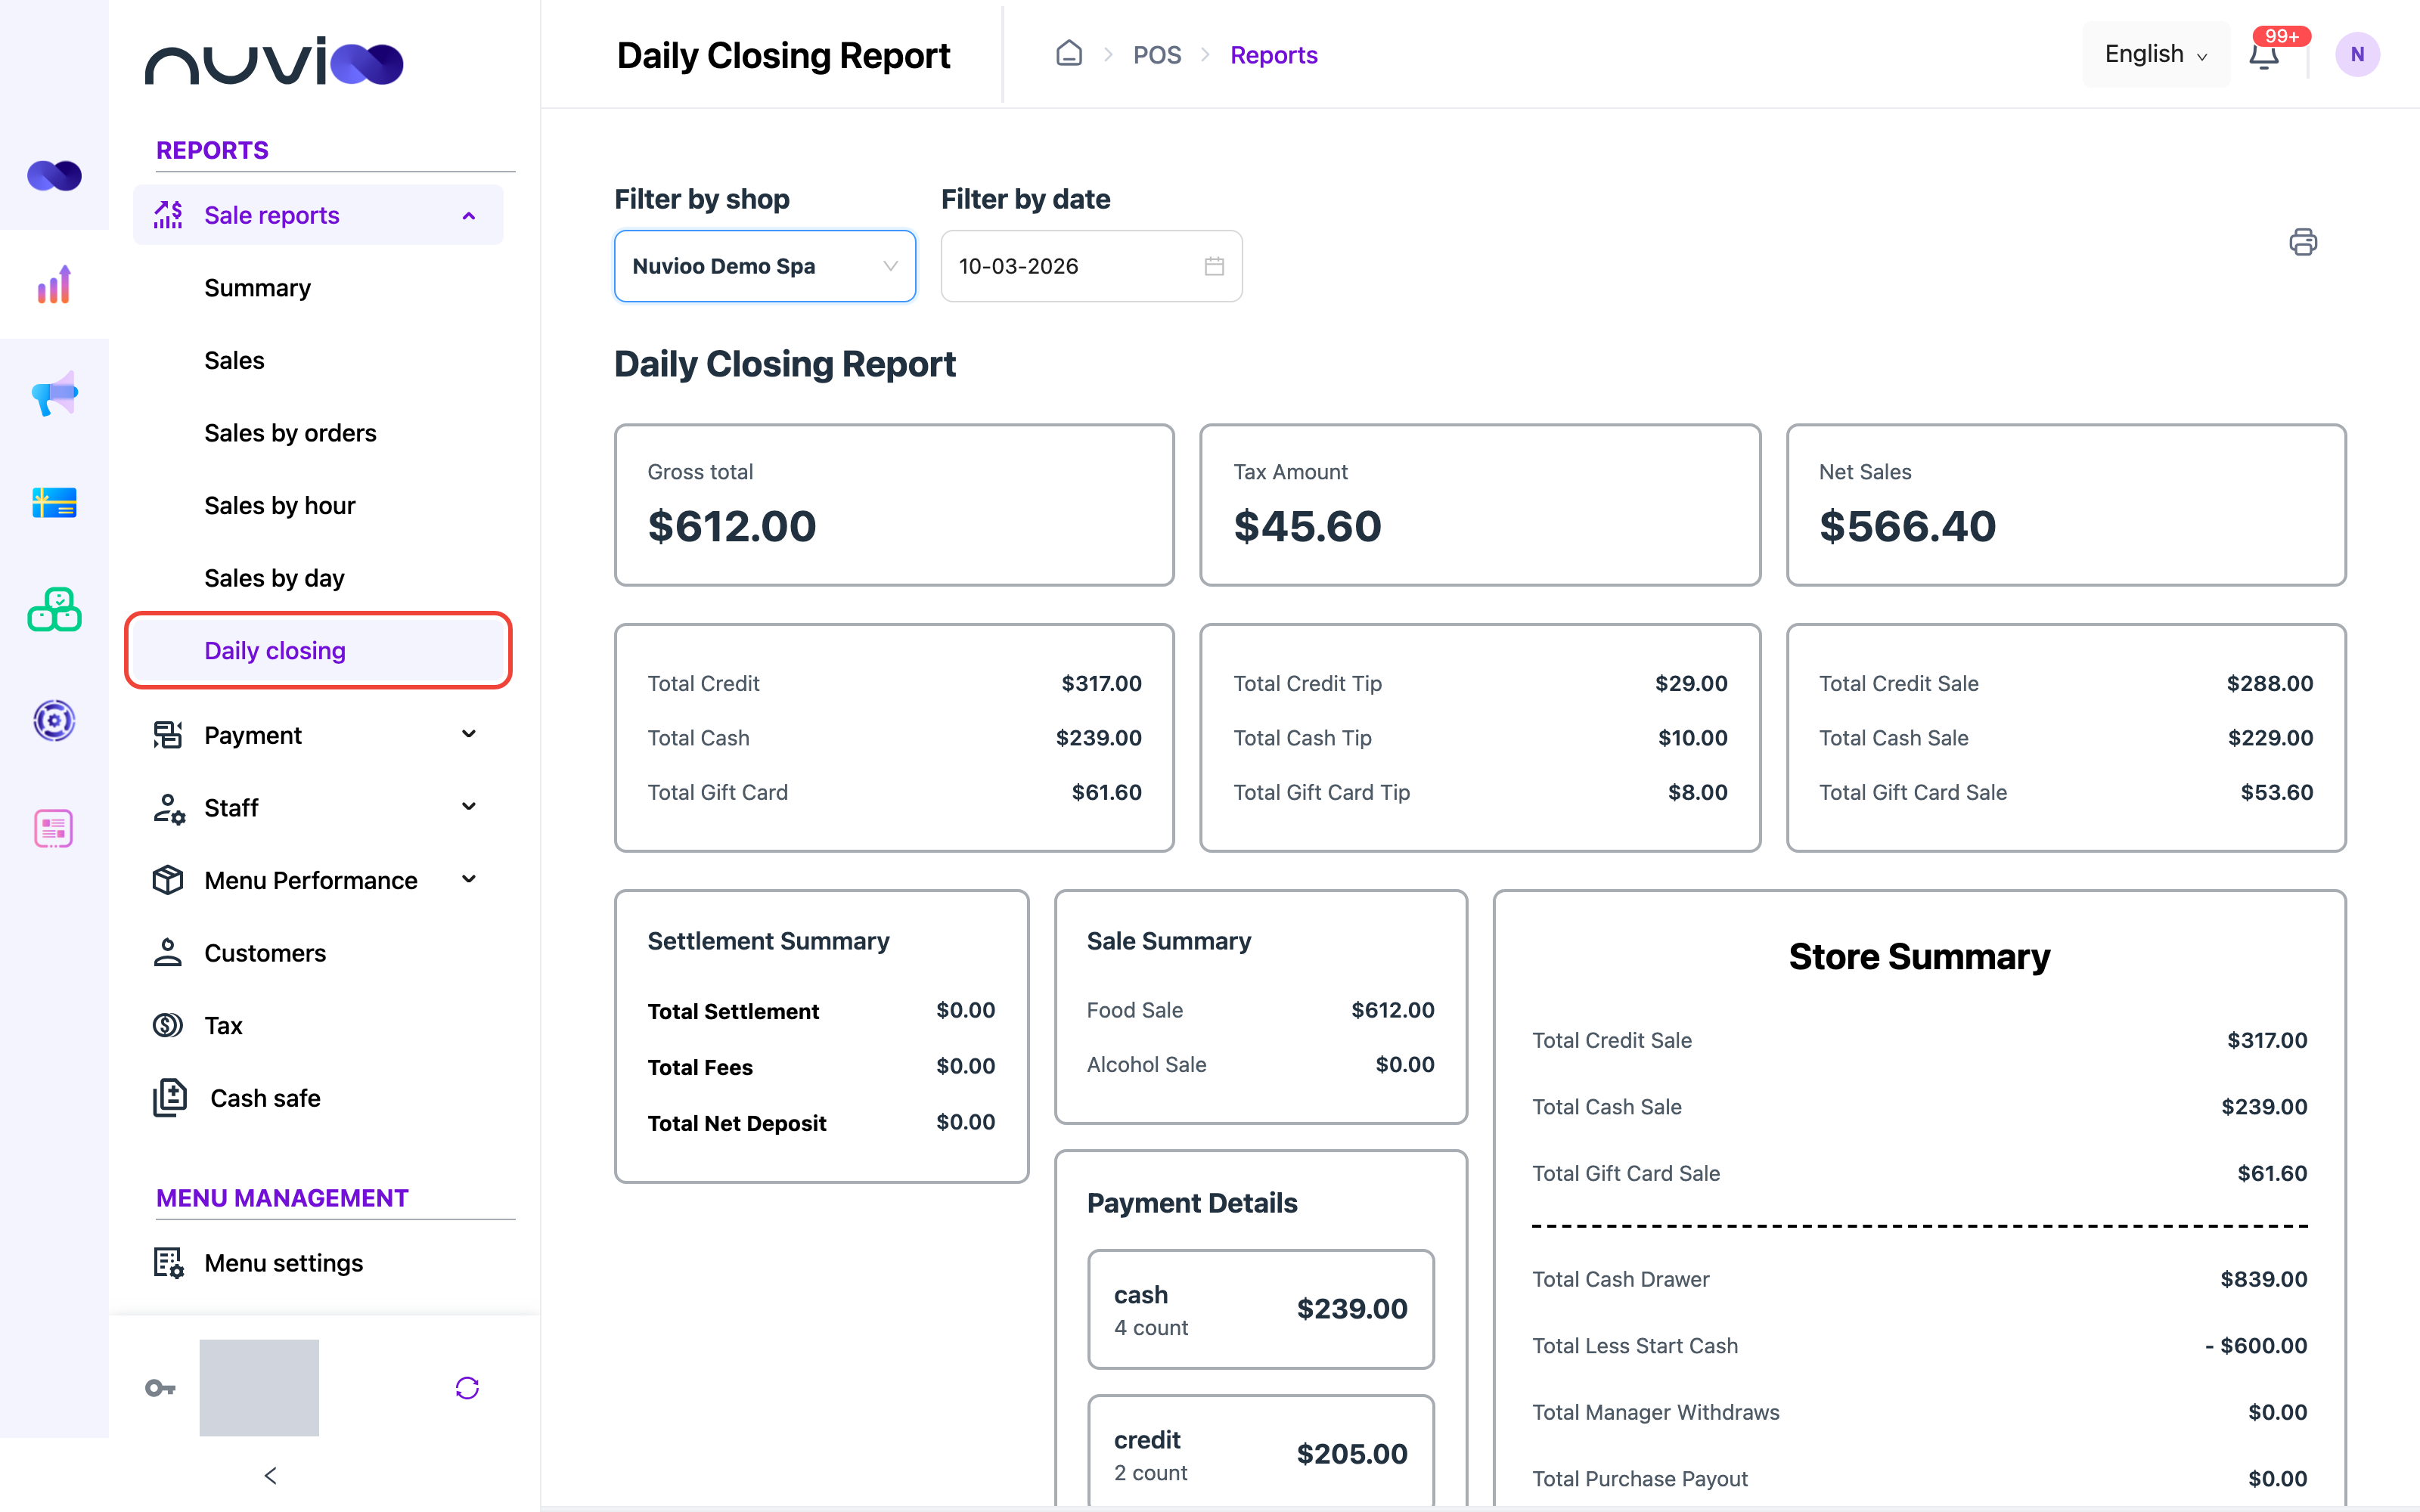Image resolution: width=2420 pixels, height=1512 pixels.
Task: Open the marketing megaphone sidebar icon
Action: click(54, 393)
